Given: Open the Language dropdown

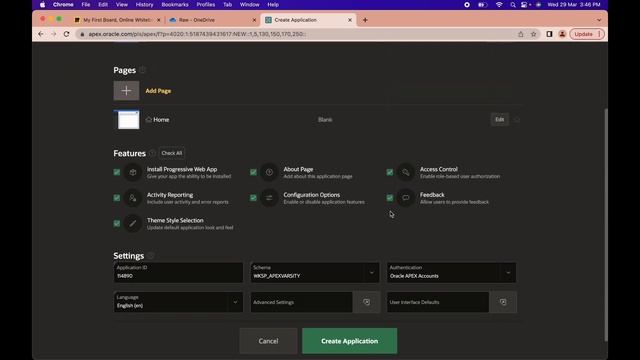Looking at the screenshot, I should click(178, 302).
